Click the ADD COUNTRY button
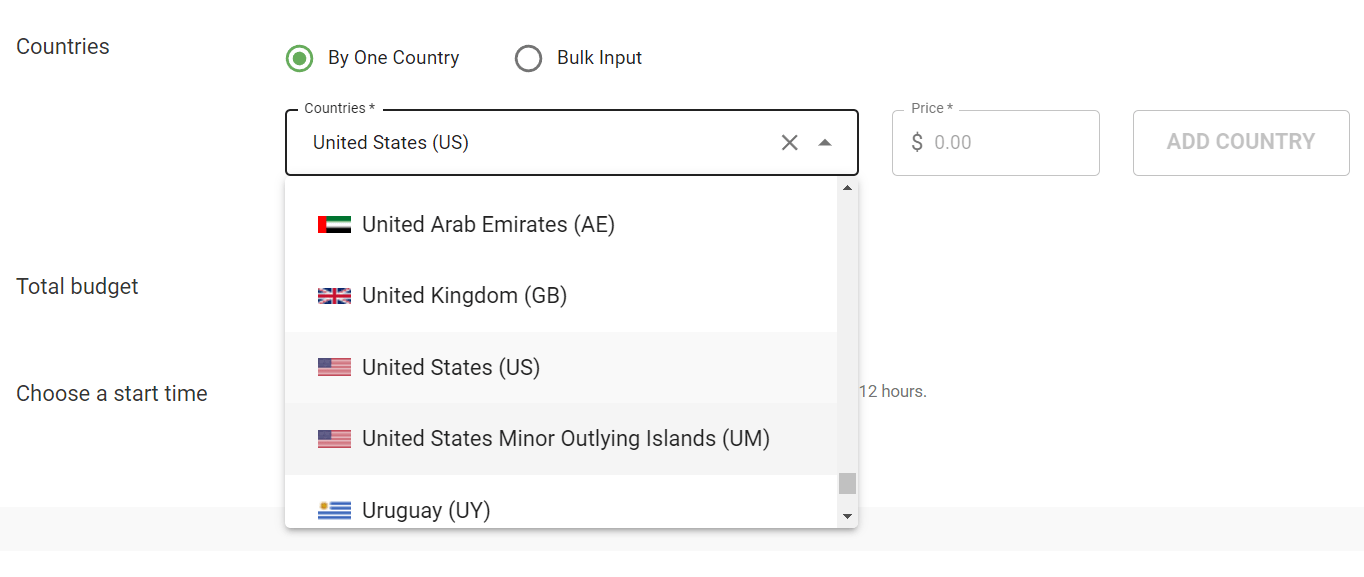 [1240, 143]
